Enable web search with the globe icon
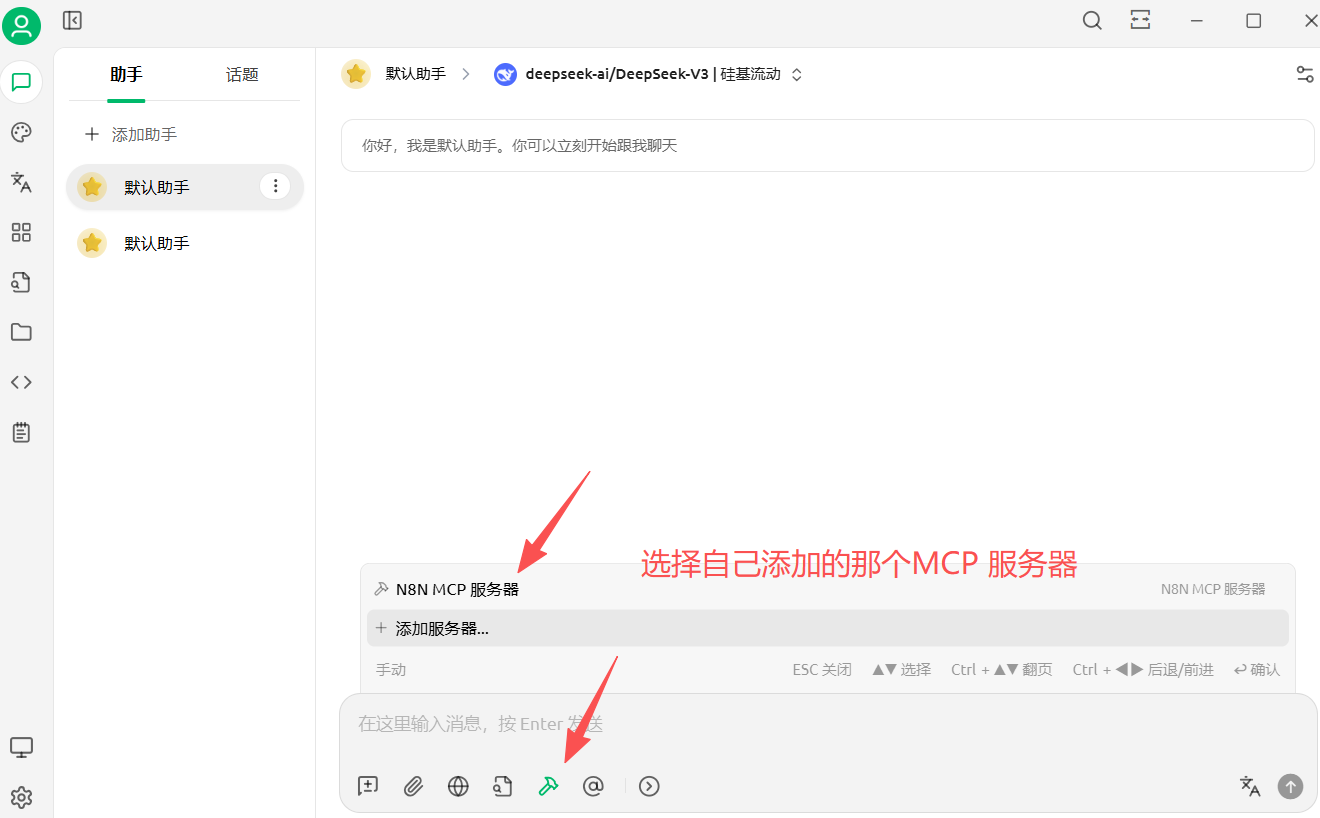This screenshot has height=818, width=1320. point(458,786)
